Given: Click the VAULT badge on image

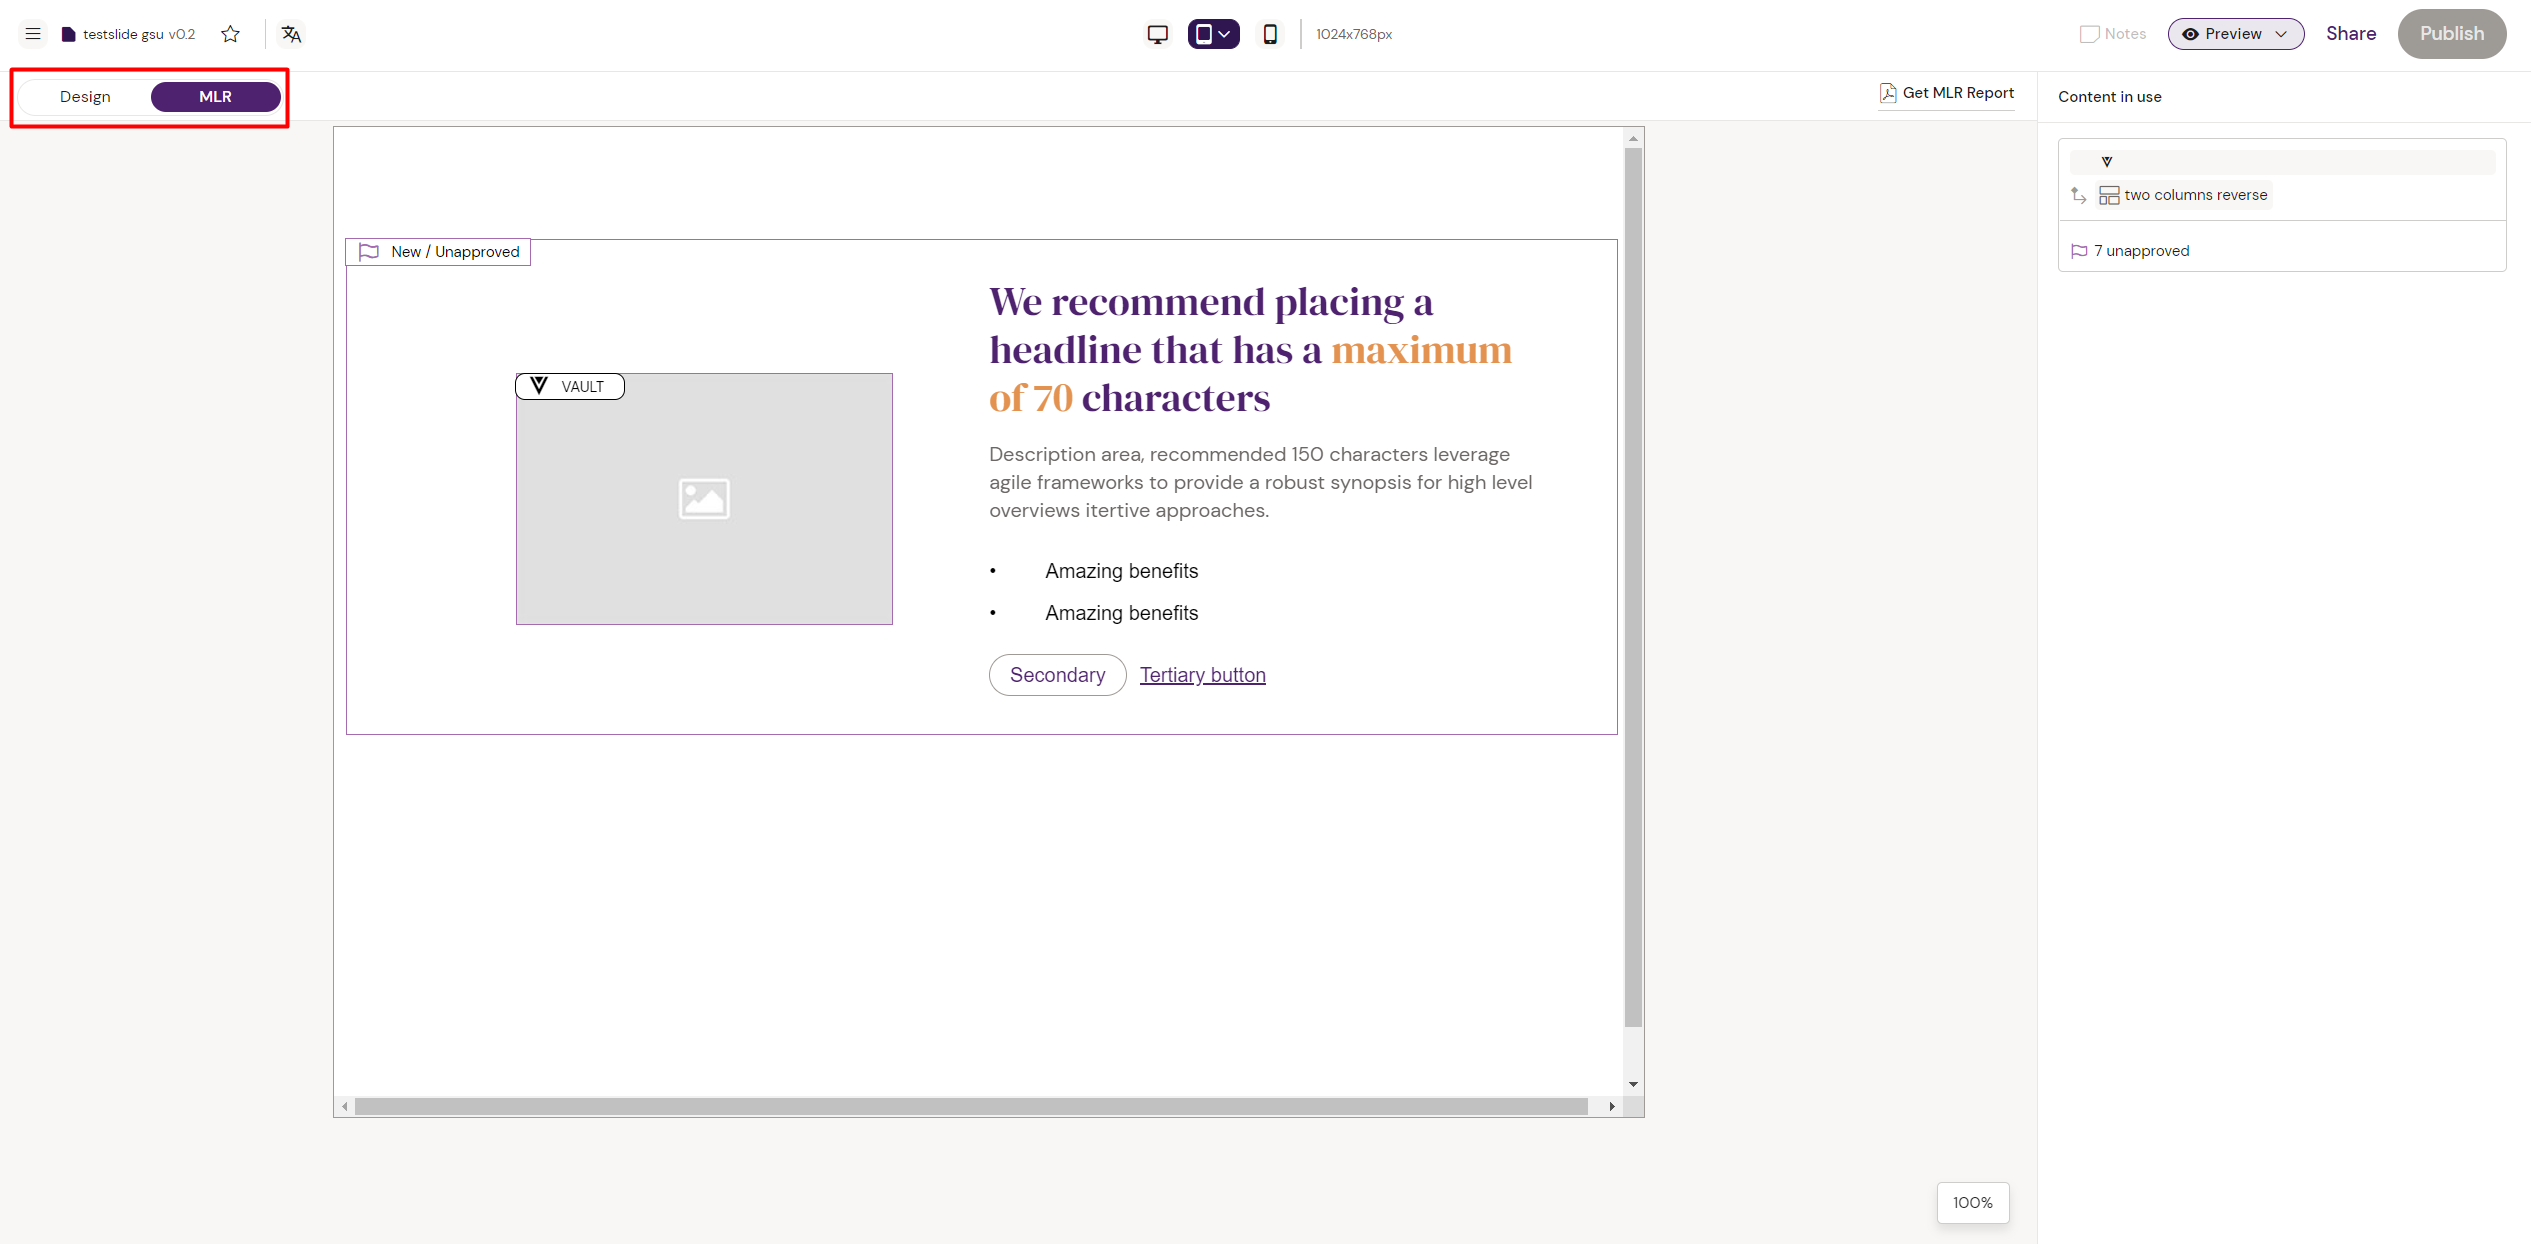Looking at the screenshot, I should pos(570,386).
